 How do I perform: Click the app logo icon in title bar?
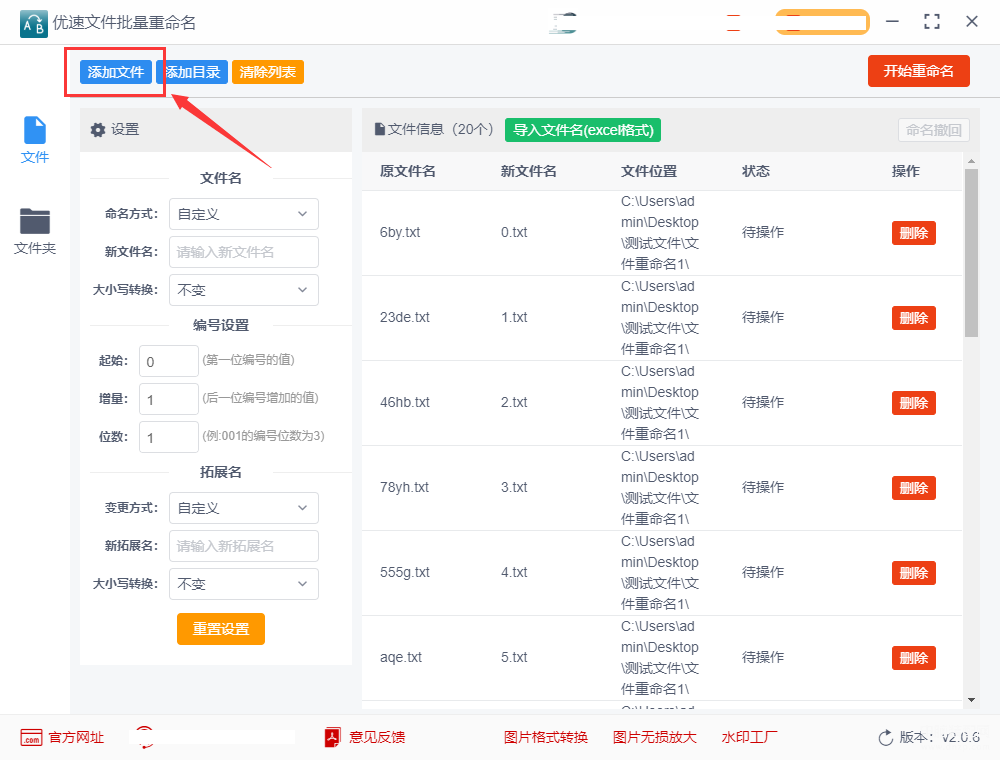(x=34, y=24)
